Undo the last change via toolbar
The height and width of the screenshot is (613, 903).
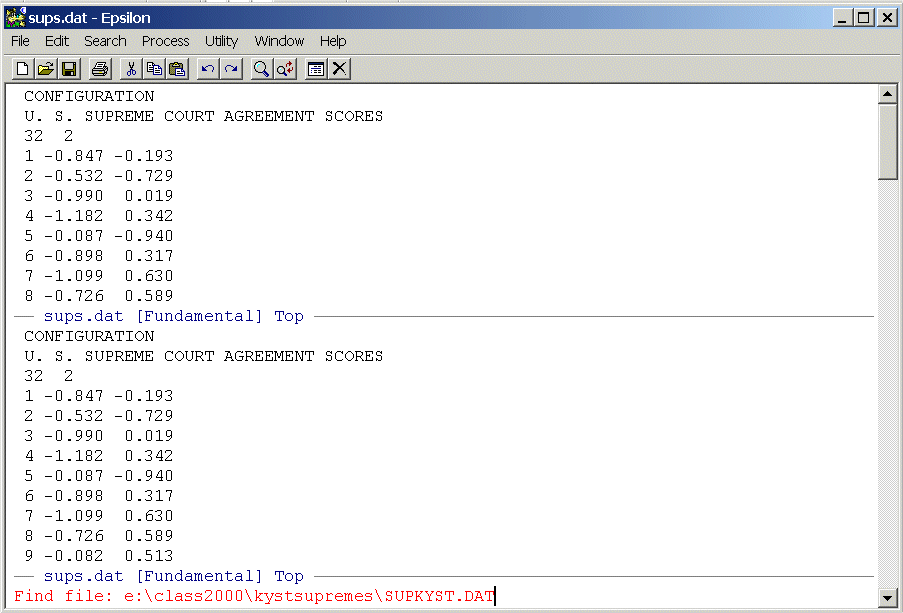(208, 69)
